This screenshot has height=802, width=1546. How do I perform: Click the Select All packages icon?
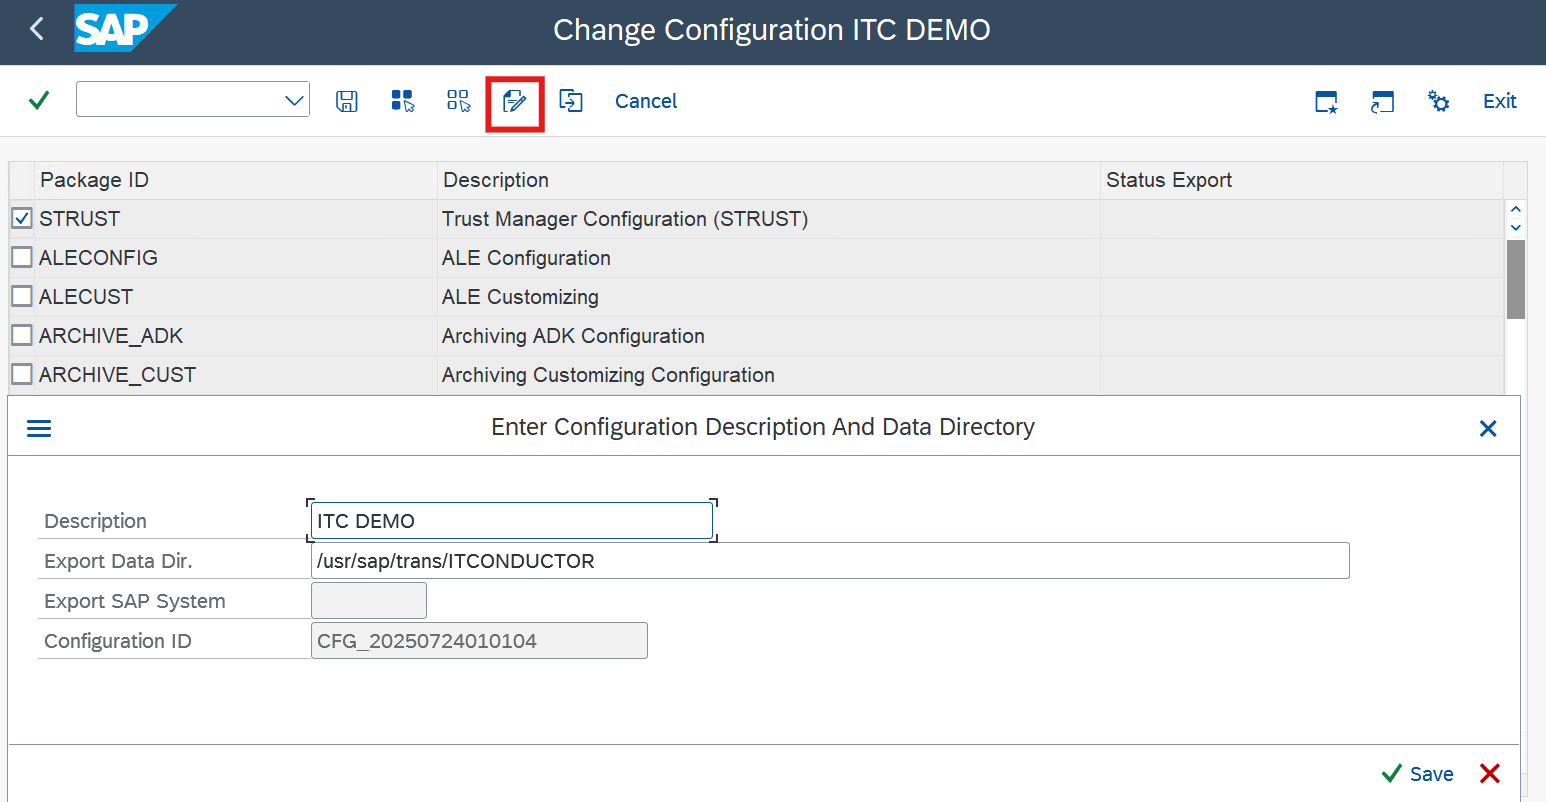click(402, 101)
